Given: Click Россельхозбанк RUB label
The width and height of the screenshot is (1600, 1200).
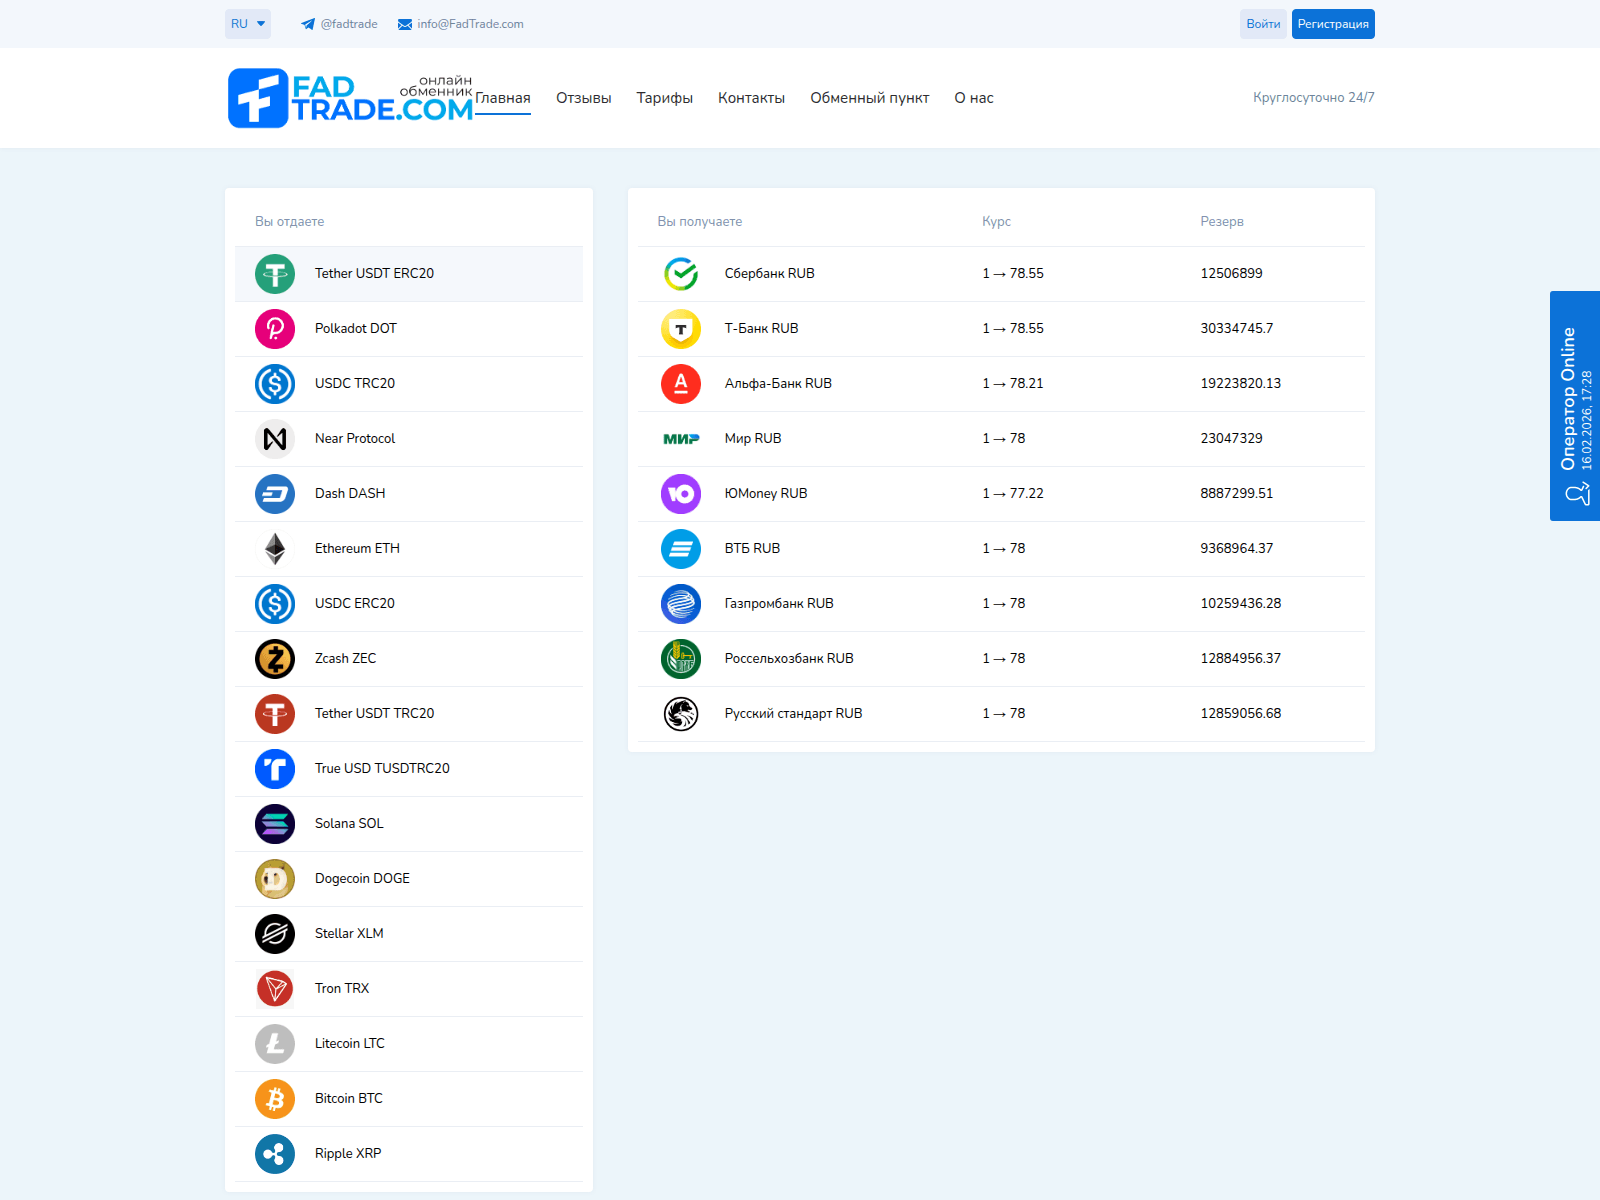Looking at the screenshot, I should [x=789, y=659].
